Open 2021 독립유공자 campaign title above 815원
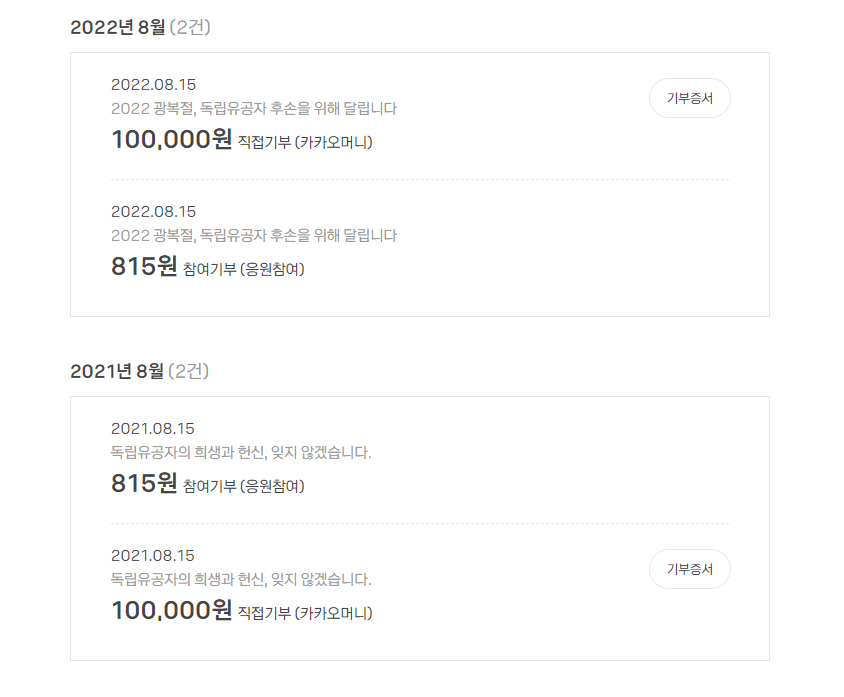844x697 pixels. [241, 452]
